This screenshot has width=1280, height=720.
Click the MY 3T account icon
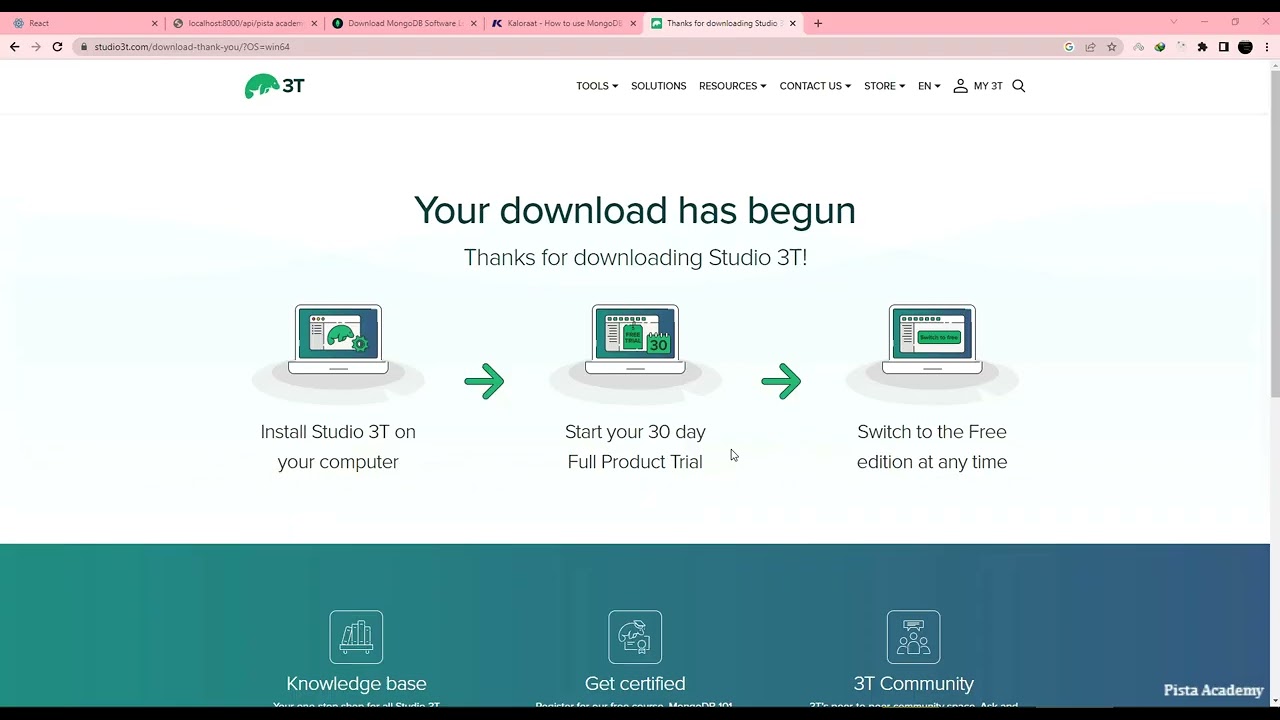coord(960,86)
